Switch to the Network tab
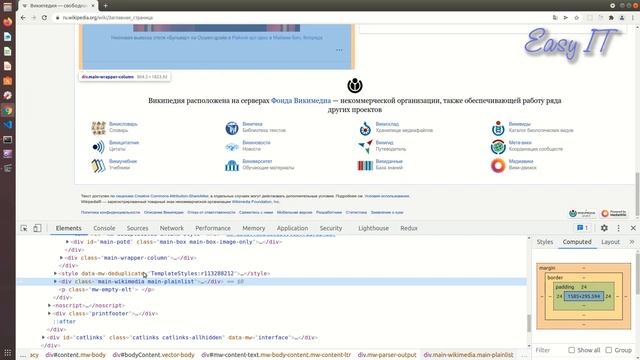Screen dimensions: 640x360 coord(171,228)
